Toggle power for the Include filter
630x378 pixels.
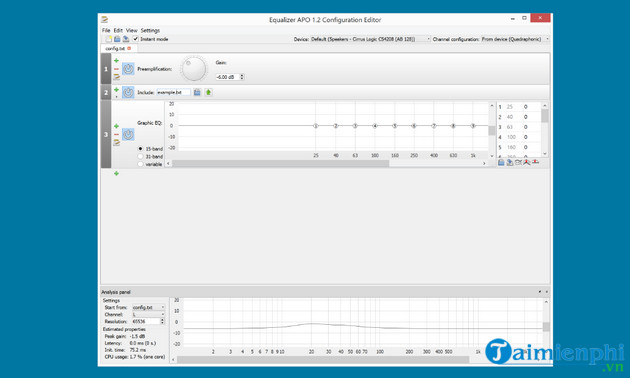(x=128, y=92)
